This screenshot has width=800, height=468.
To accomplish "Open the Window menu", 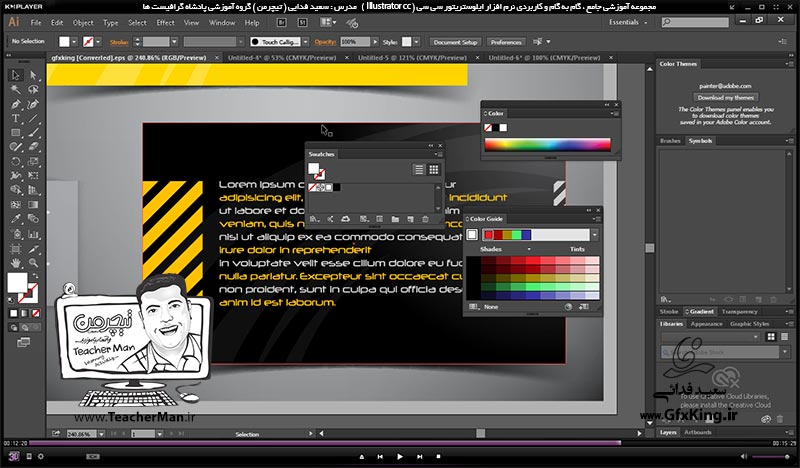I will point(222,22).
